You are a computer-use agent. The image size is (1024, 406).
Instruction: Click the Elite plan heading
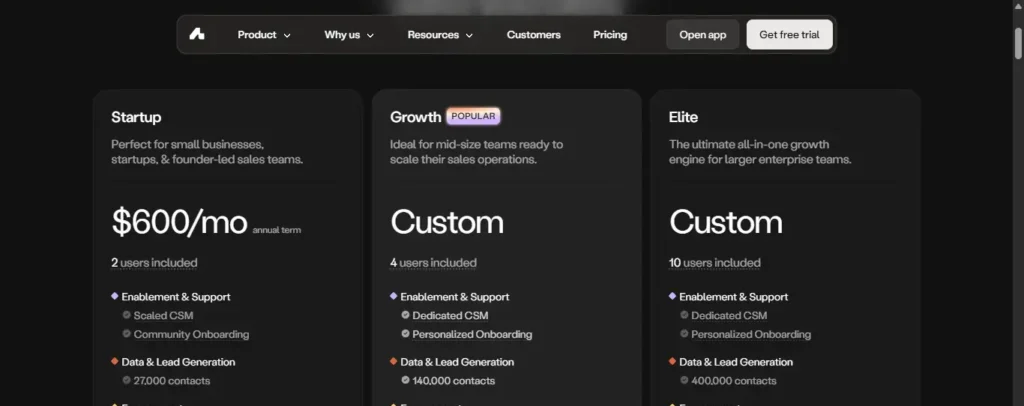click(x=683, y=117)
